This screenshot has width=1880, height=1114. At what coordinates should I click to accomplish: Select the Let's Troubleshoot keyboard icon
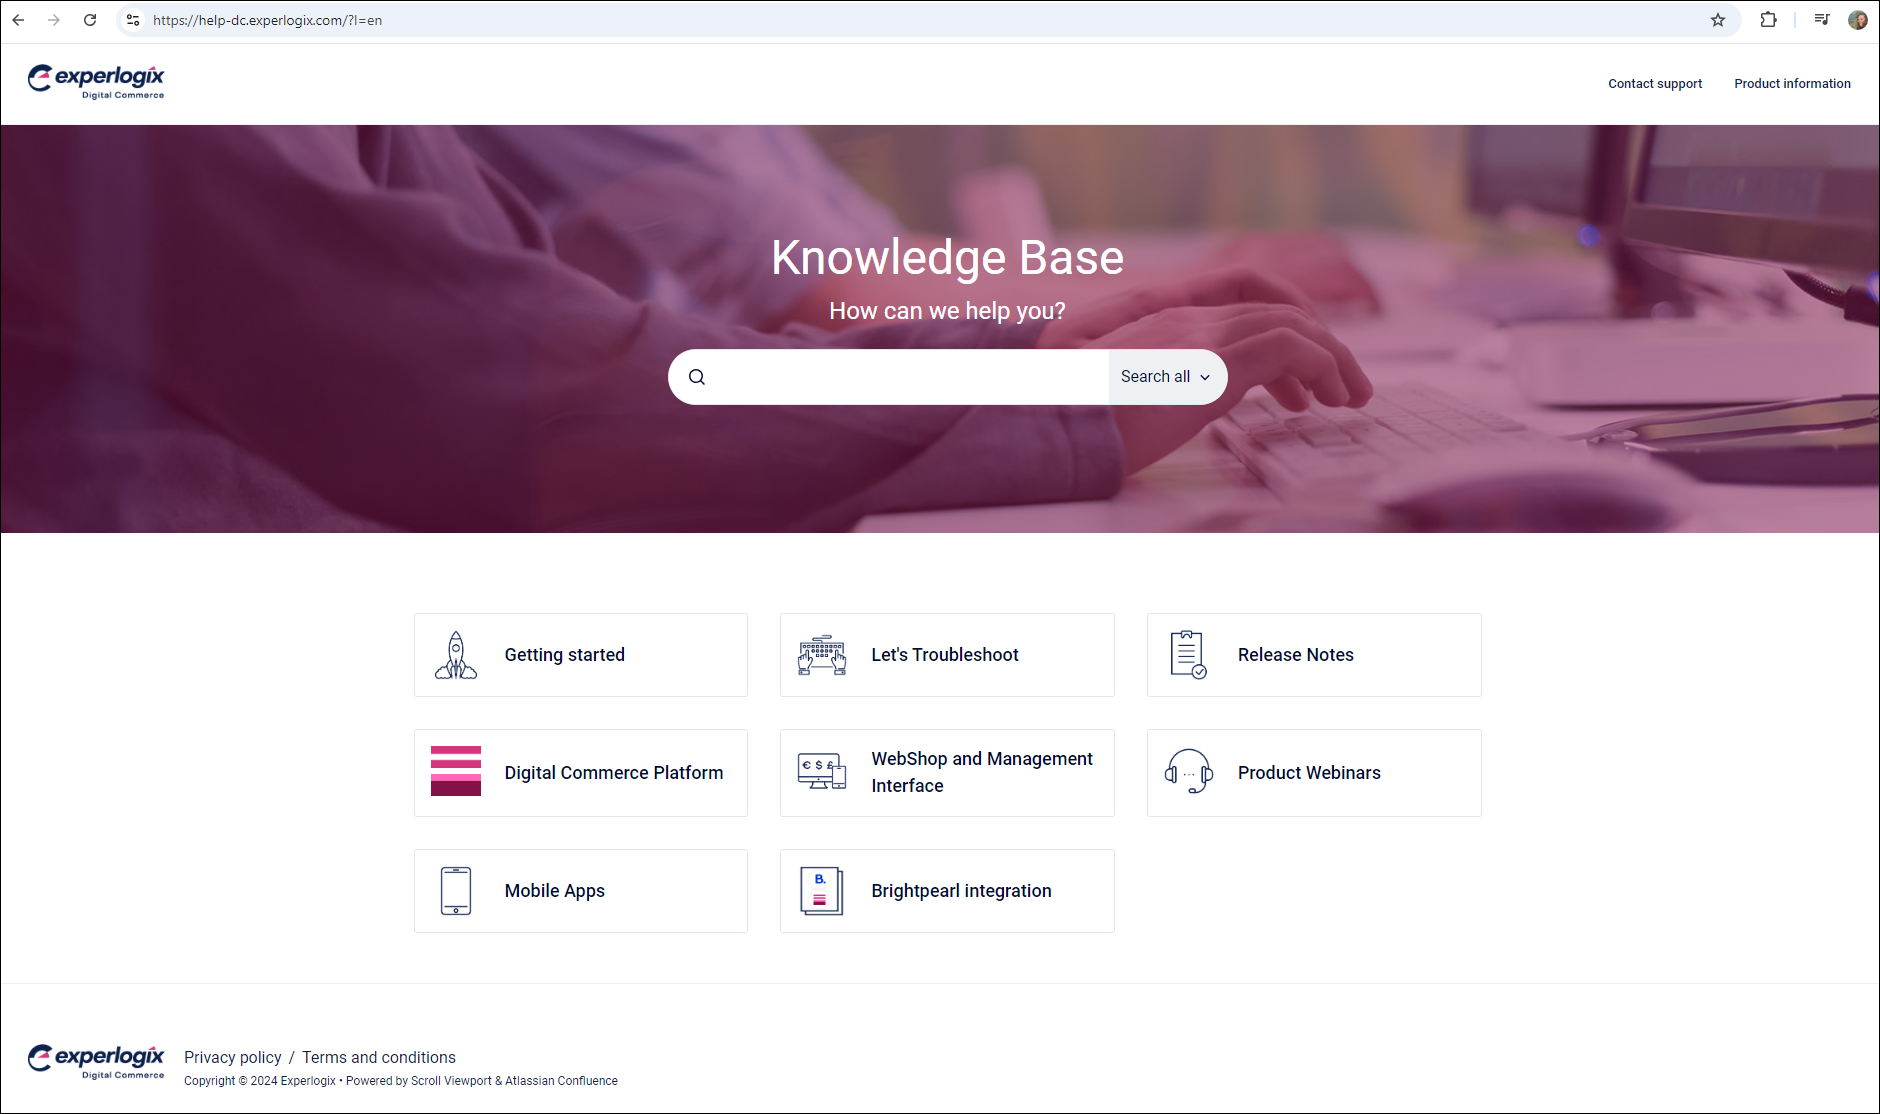pos(822,654)
